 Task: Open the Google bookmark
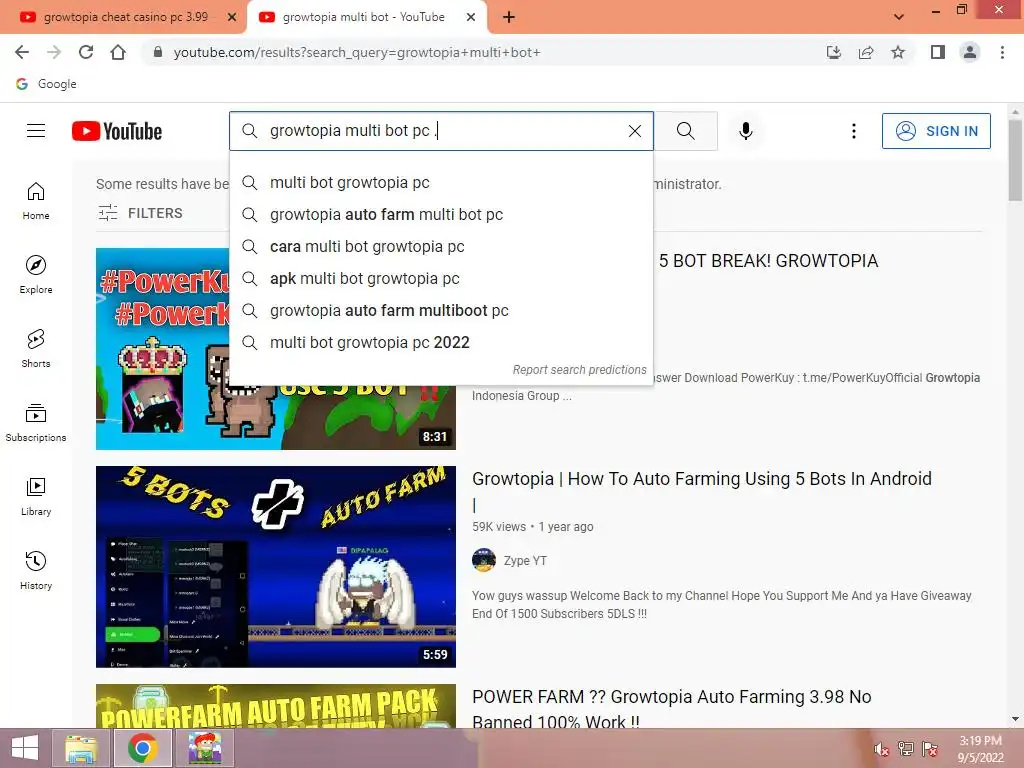pyautogui.click(x=46, y=84)
